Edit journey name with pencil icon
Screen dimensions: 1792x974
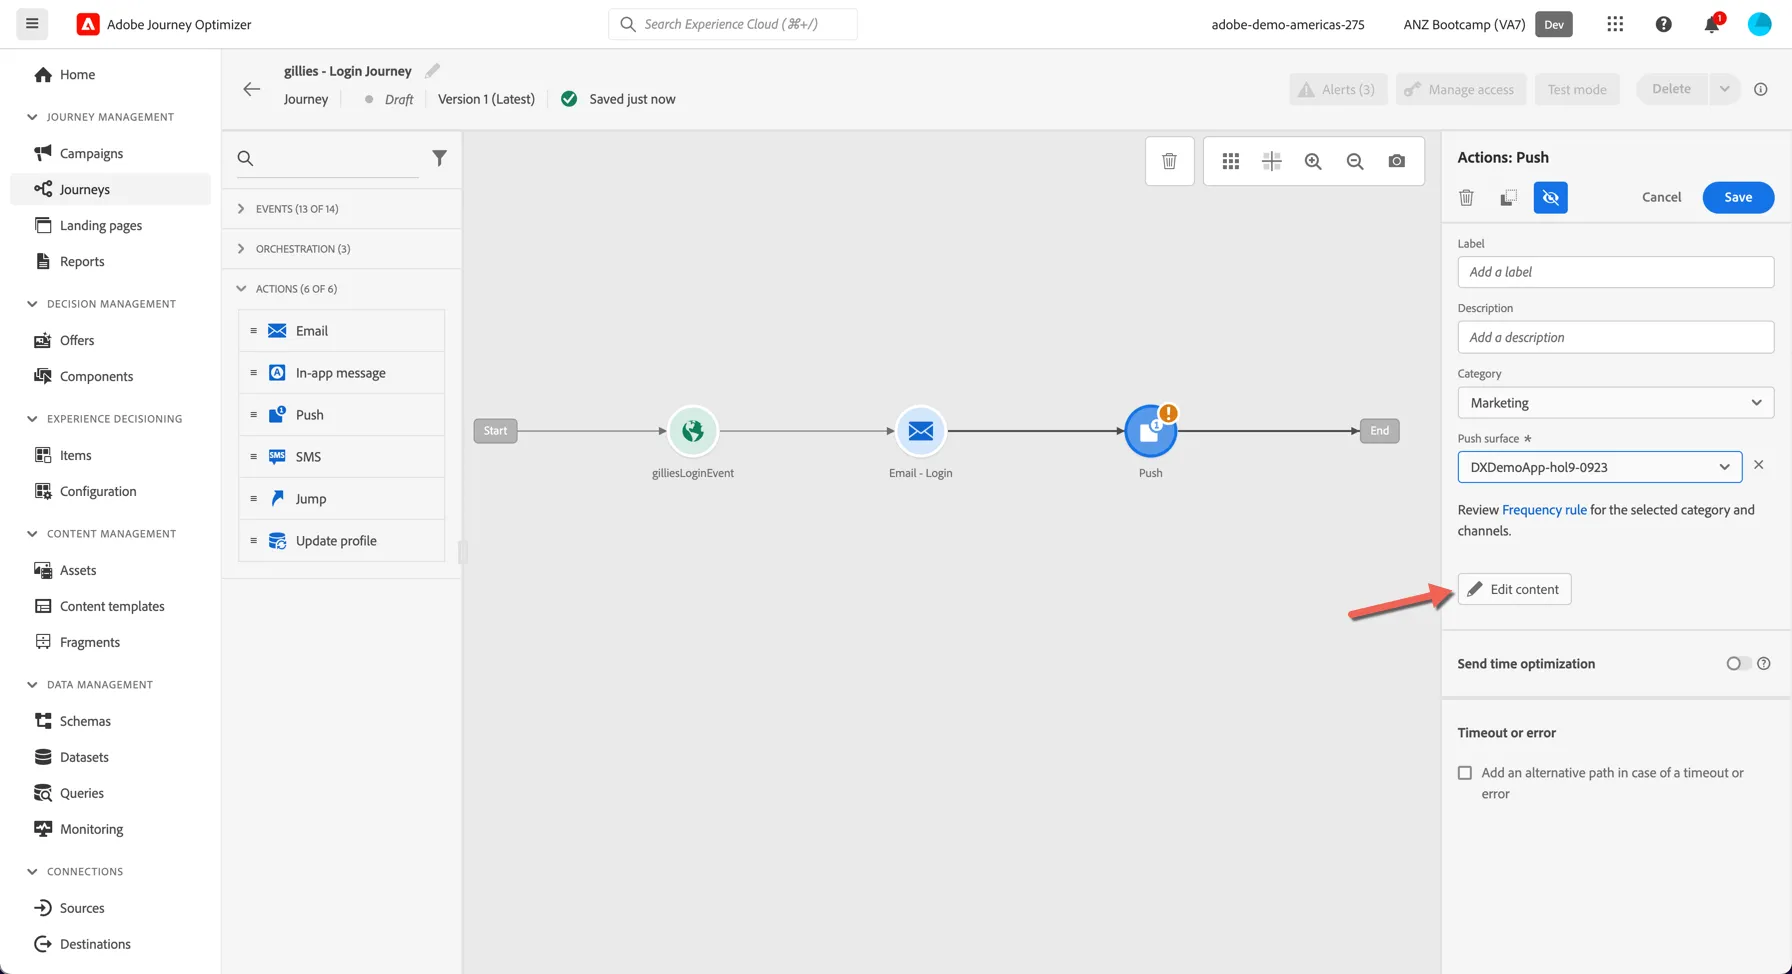click(432, 71)
